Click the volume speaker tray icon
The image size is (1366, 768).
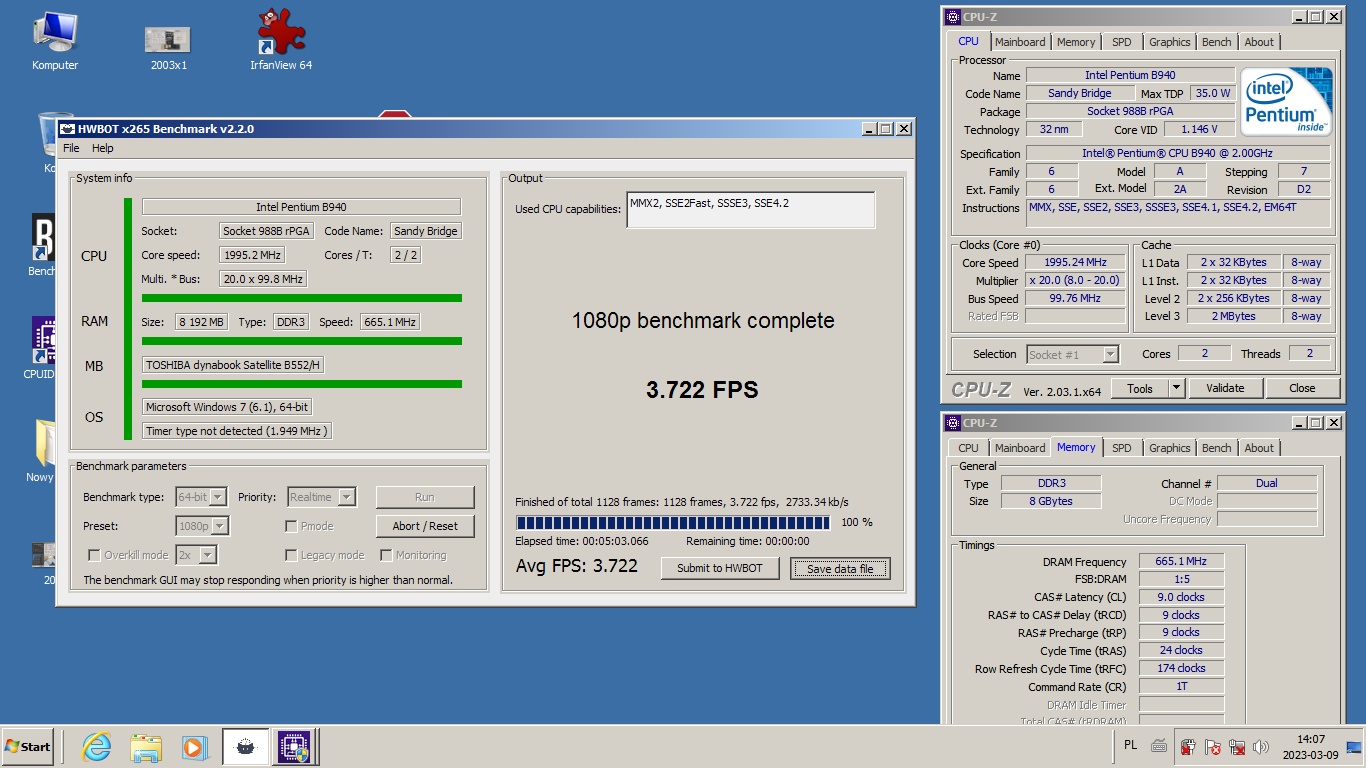1261,746
